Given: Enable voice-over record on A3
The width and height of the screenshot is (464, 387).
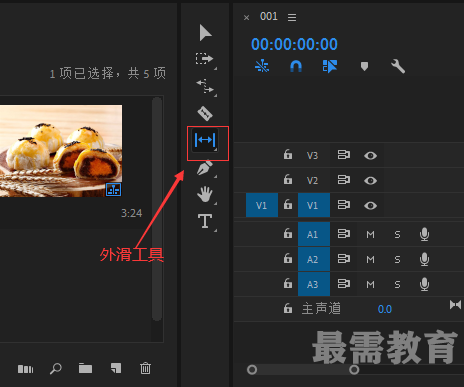Looking at the screenshot, I should (424, 284).
